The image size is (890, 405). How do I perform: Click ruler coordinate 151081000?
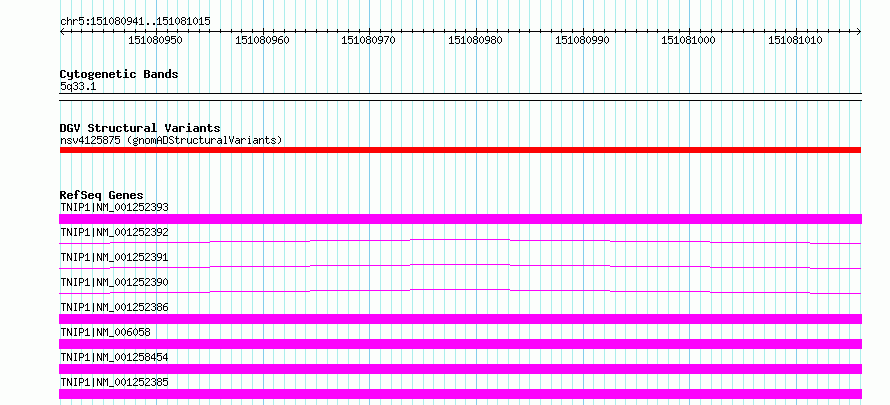(x=689, y=41)
